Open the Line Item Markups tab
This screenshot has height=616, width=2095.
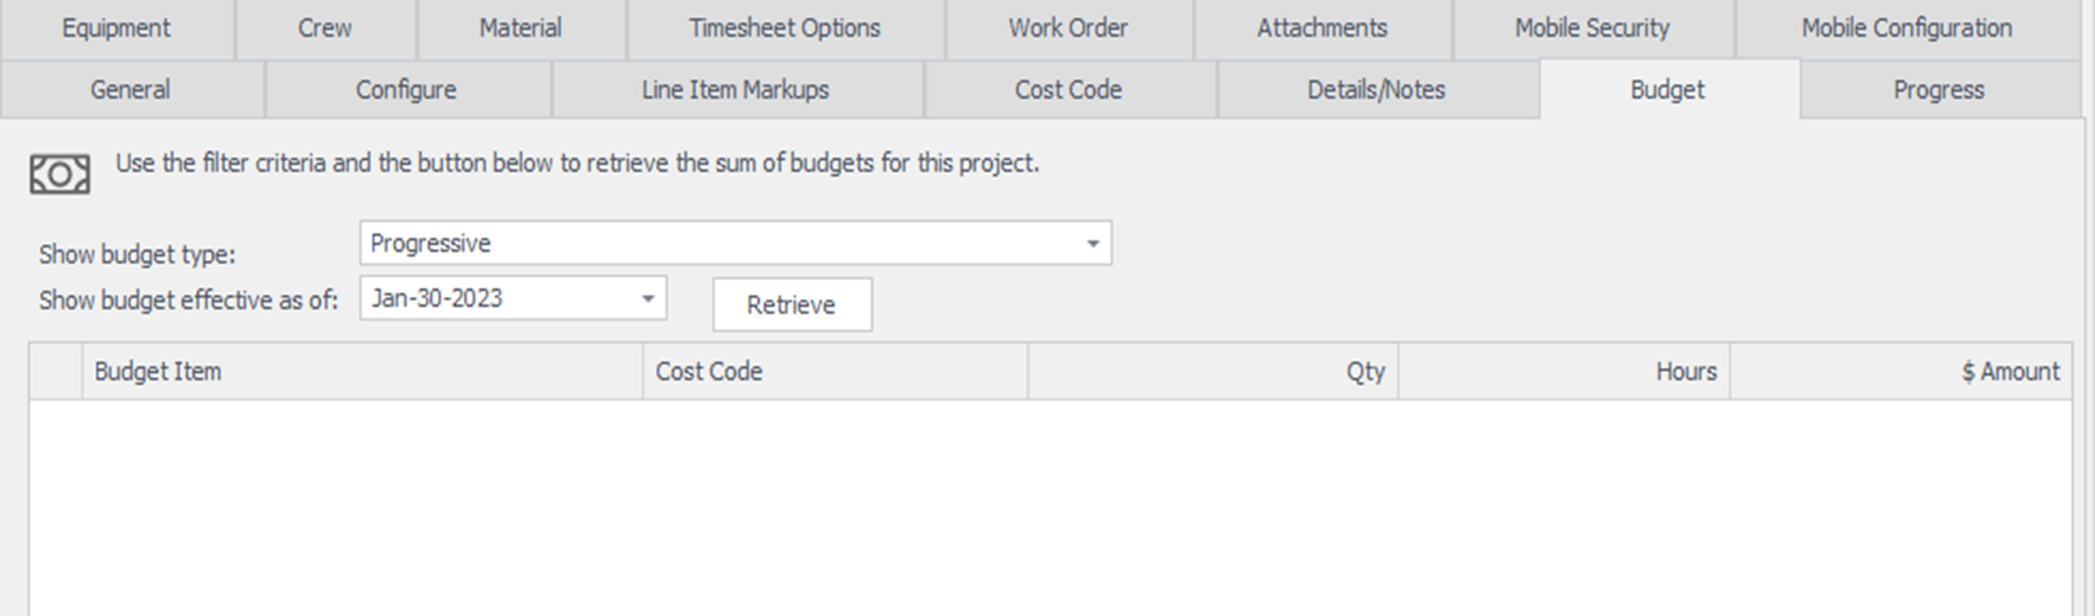pyautogui.click(x=735, y=90)
